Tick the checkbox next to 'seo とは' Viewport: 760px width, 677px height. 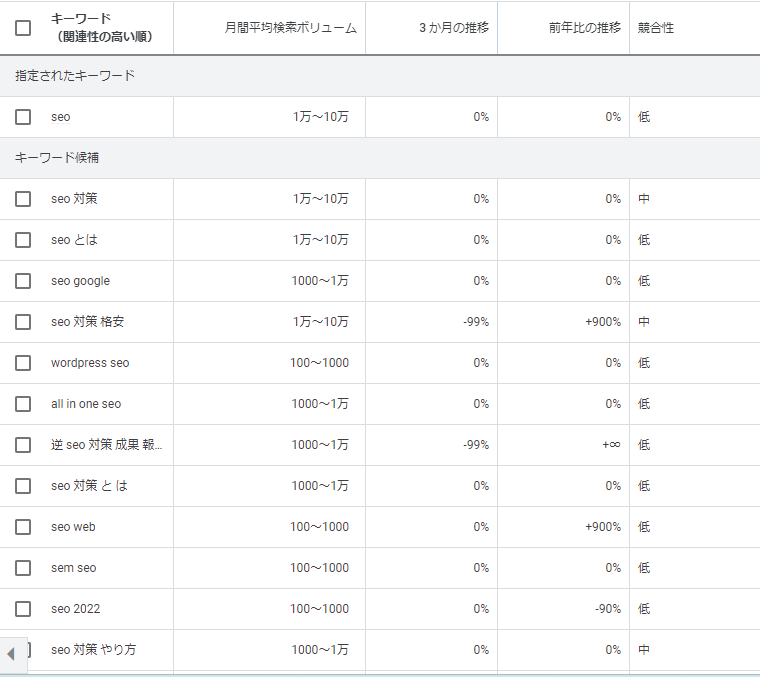[x=23, y=240]
